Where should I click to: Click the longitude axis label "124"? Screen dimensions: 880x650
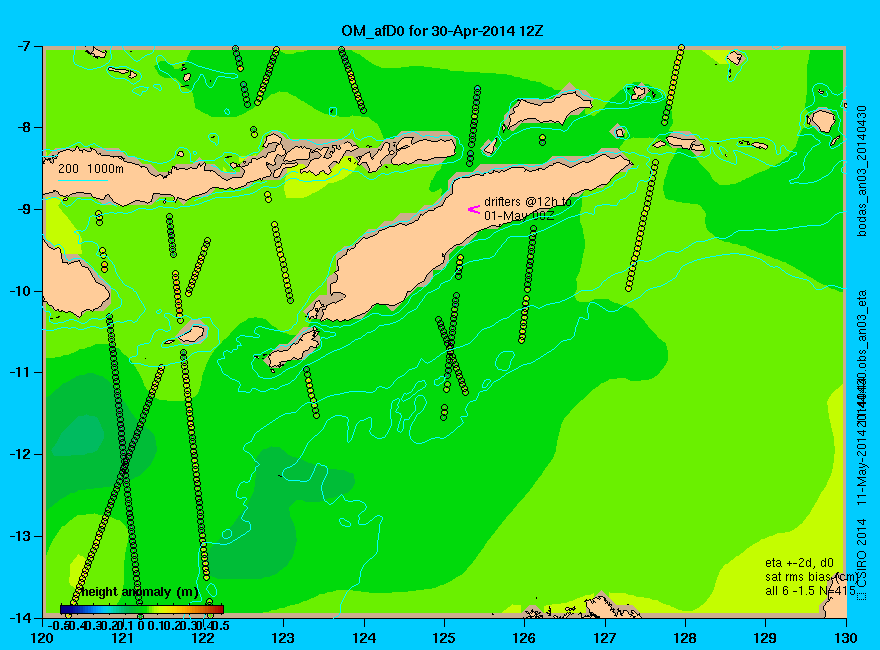(364, 638)
